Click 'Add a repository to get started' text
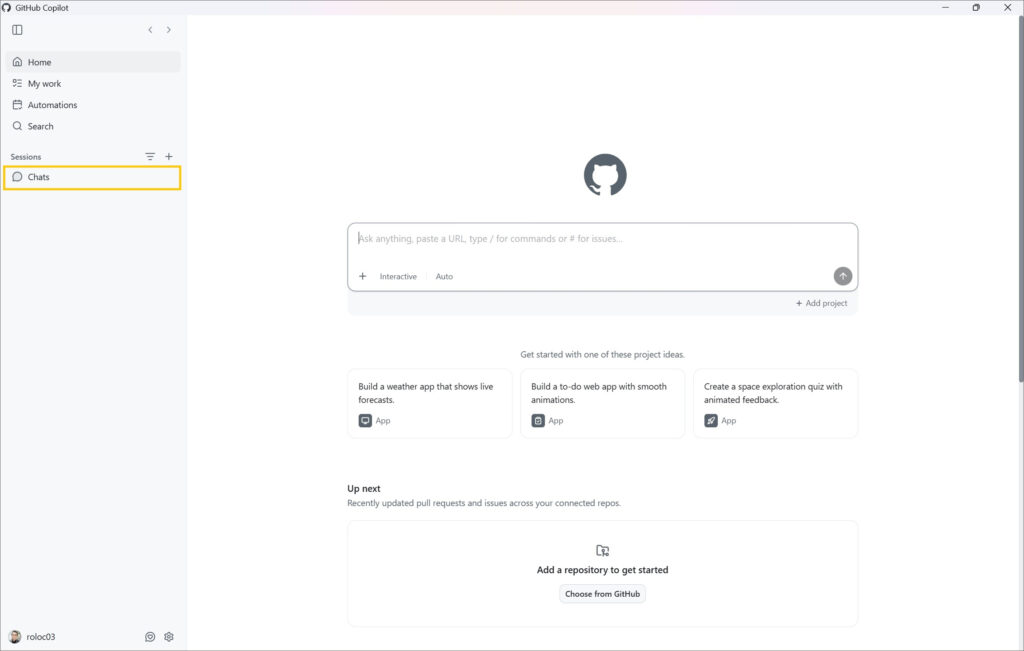This screenshot has height=651, width=1024. tap(602, 570)
